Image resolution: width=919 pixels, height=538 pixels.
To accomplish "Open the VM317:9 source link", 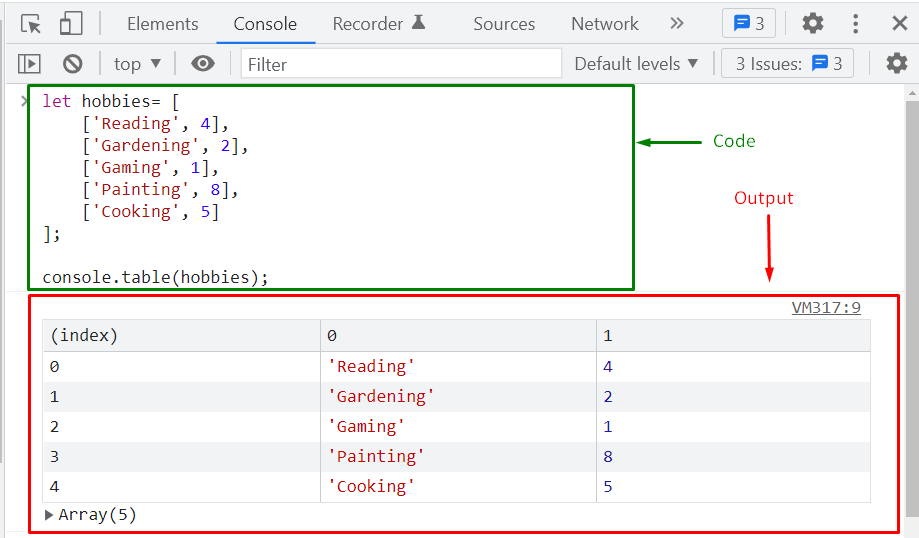I will [x=826, y=308].
